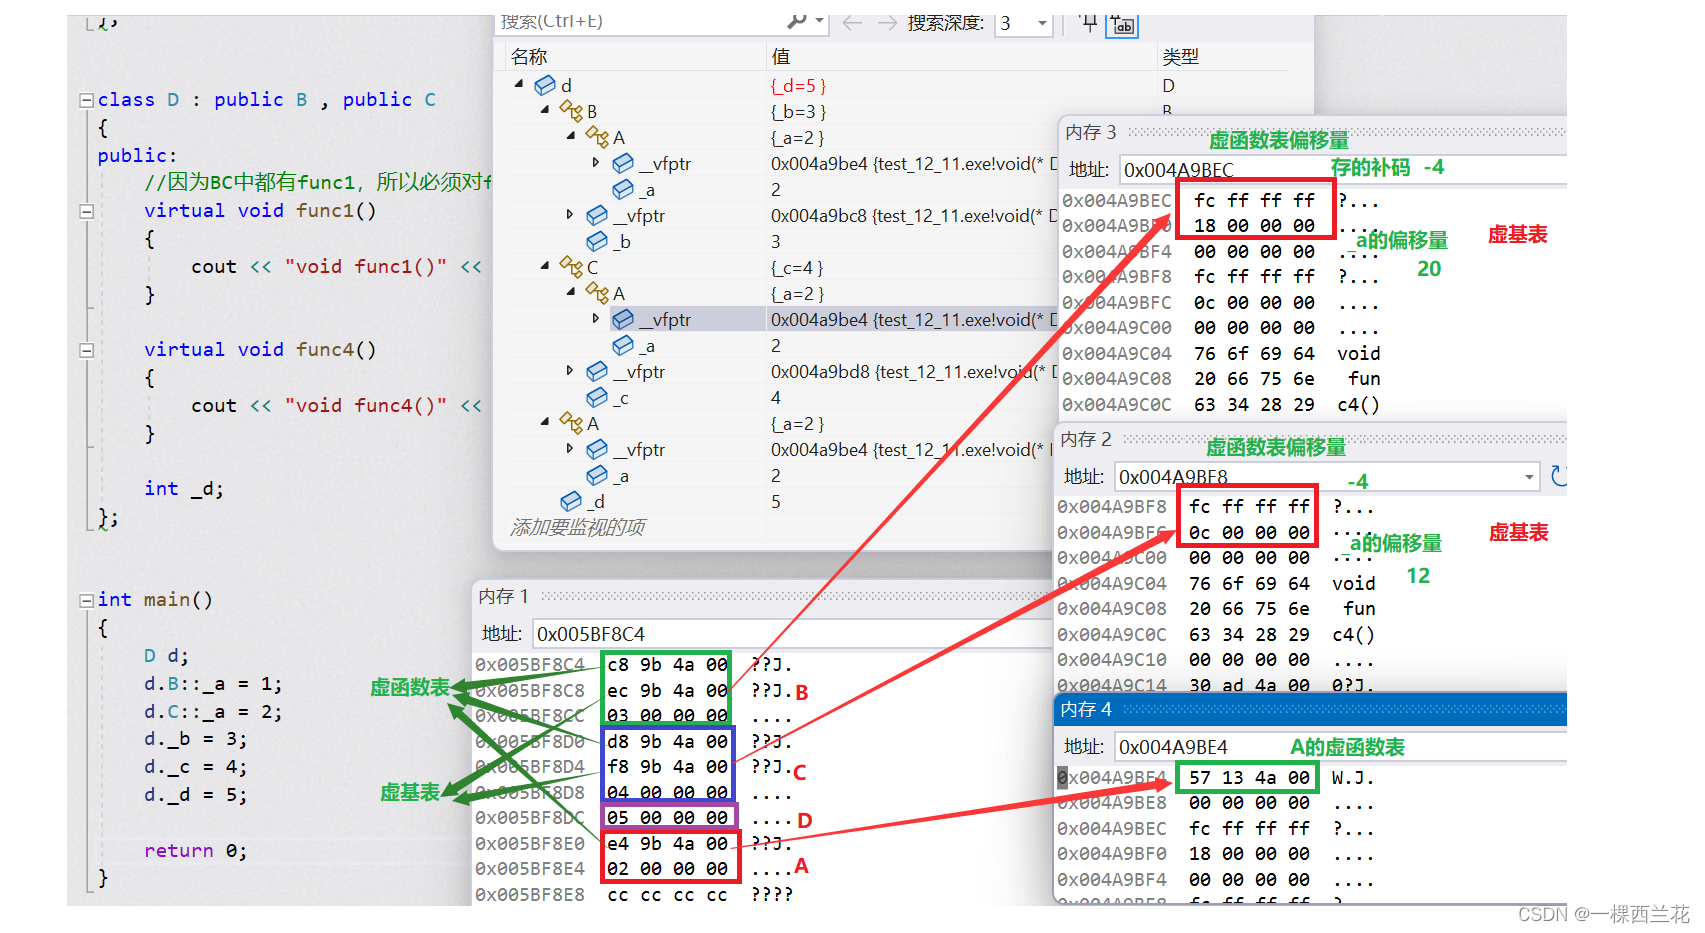Click the 内存 1 window title
This screenshot has height=933, width=1705.
pos(503,596)
